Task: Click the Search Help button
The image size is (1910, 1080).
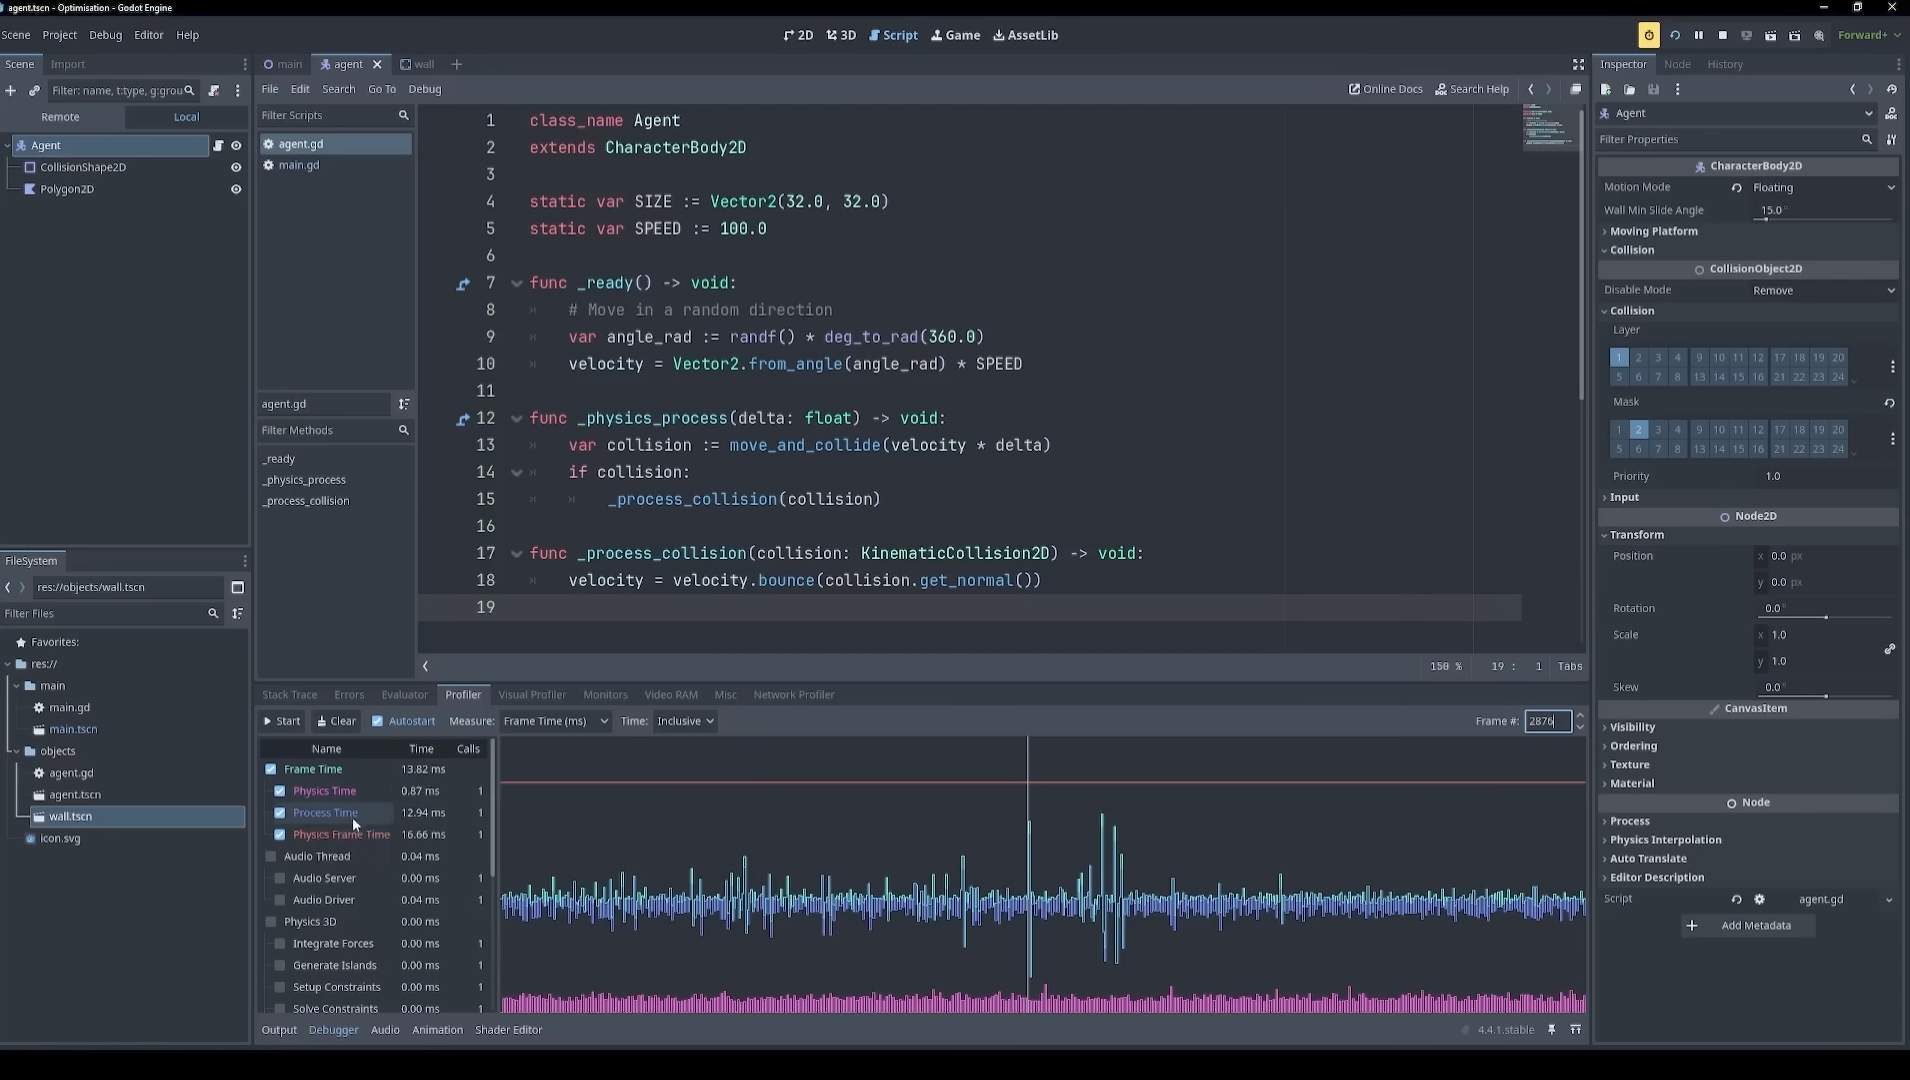Action: [1472, 89]
